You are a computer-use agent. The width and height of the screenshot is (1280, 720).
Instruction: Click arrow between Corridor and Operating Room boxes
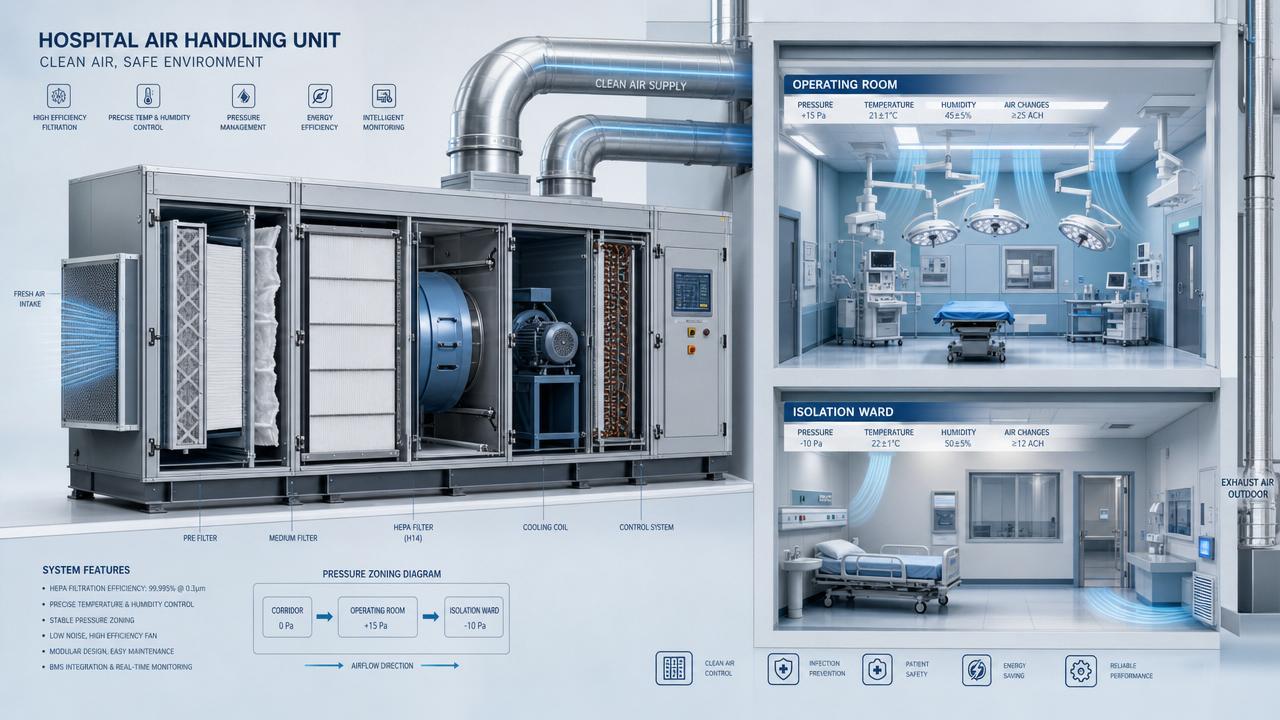click(x=323, y=617)
